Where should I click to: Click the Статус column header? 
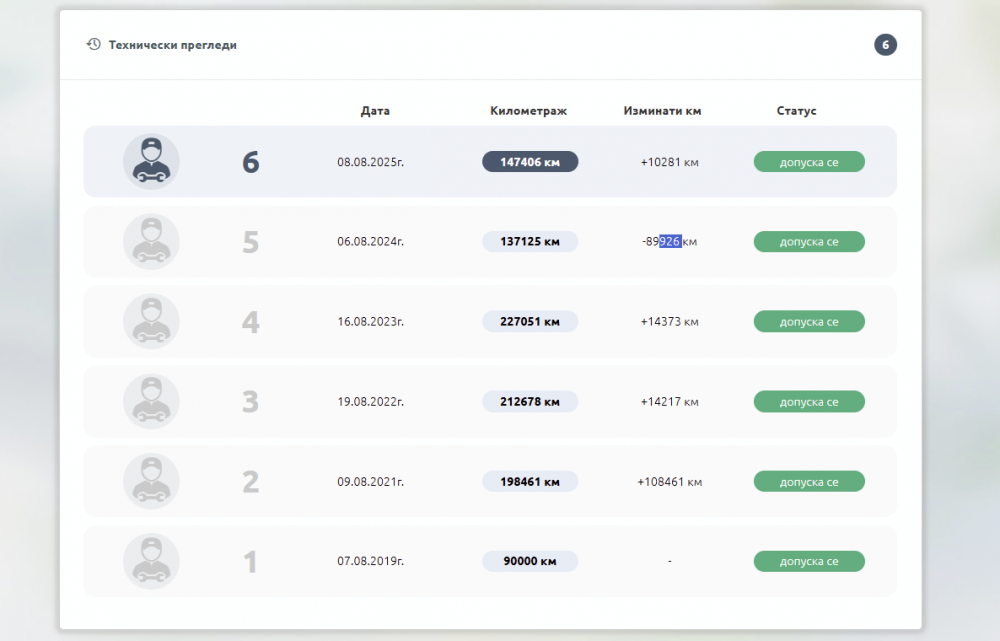[796, 111]
